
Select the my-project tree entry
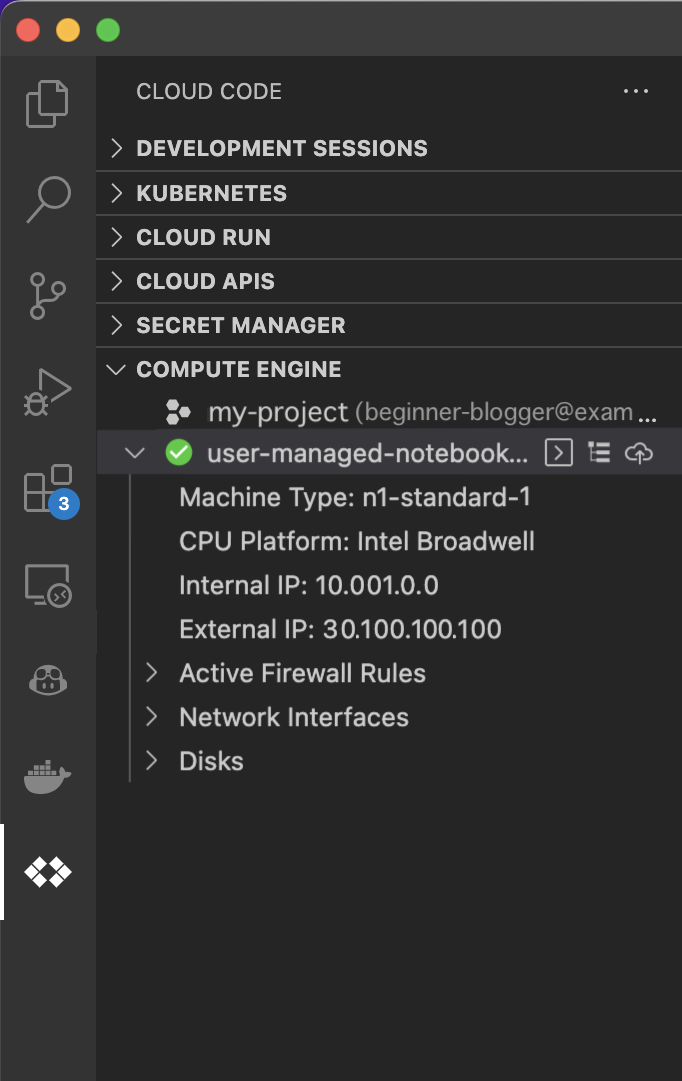point(277,411)
